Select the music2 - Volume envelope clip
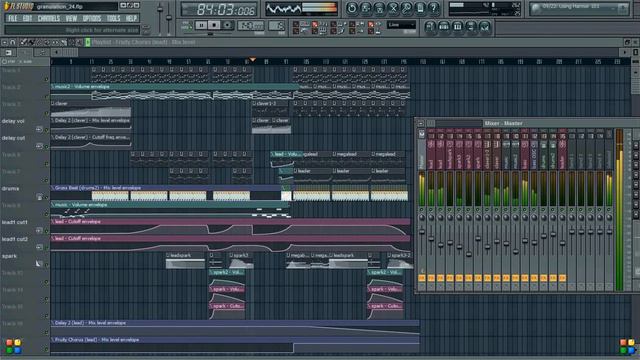The height and width of the screenshot is (360, 640). (x=175, y=87)
